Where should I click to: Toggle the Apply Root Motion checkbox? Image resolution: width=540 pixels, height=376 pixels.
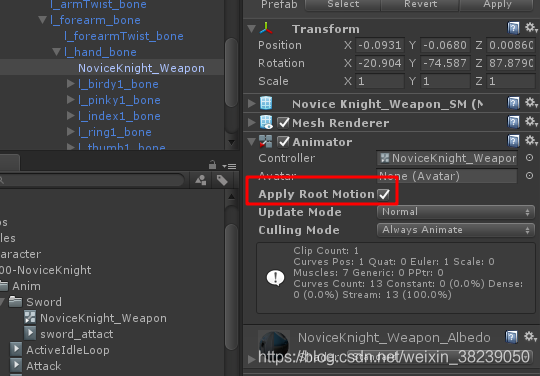(384, 195)
